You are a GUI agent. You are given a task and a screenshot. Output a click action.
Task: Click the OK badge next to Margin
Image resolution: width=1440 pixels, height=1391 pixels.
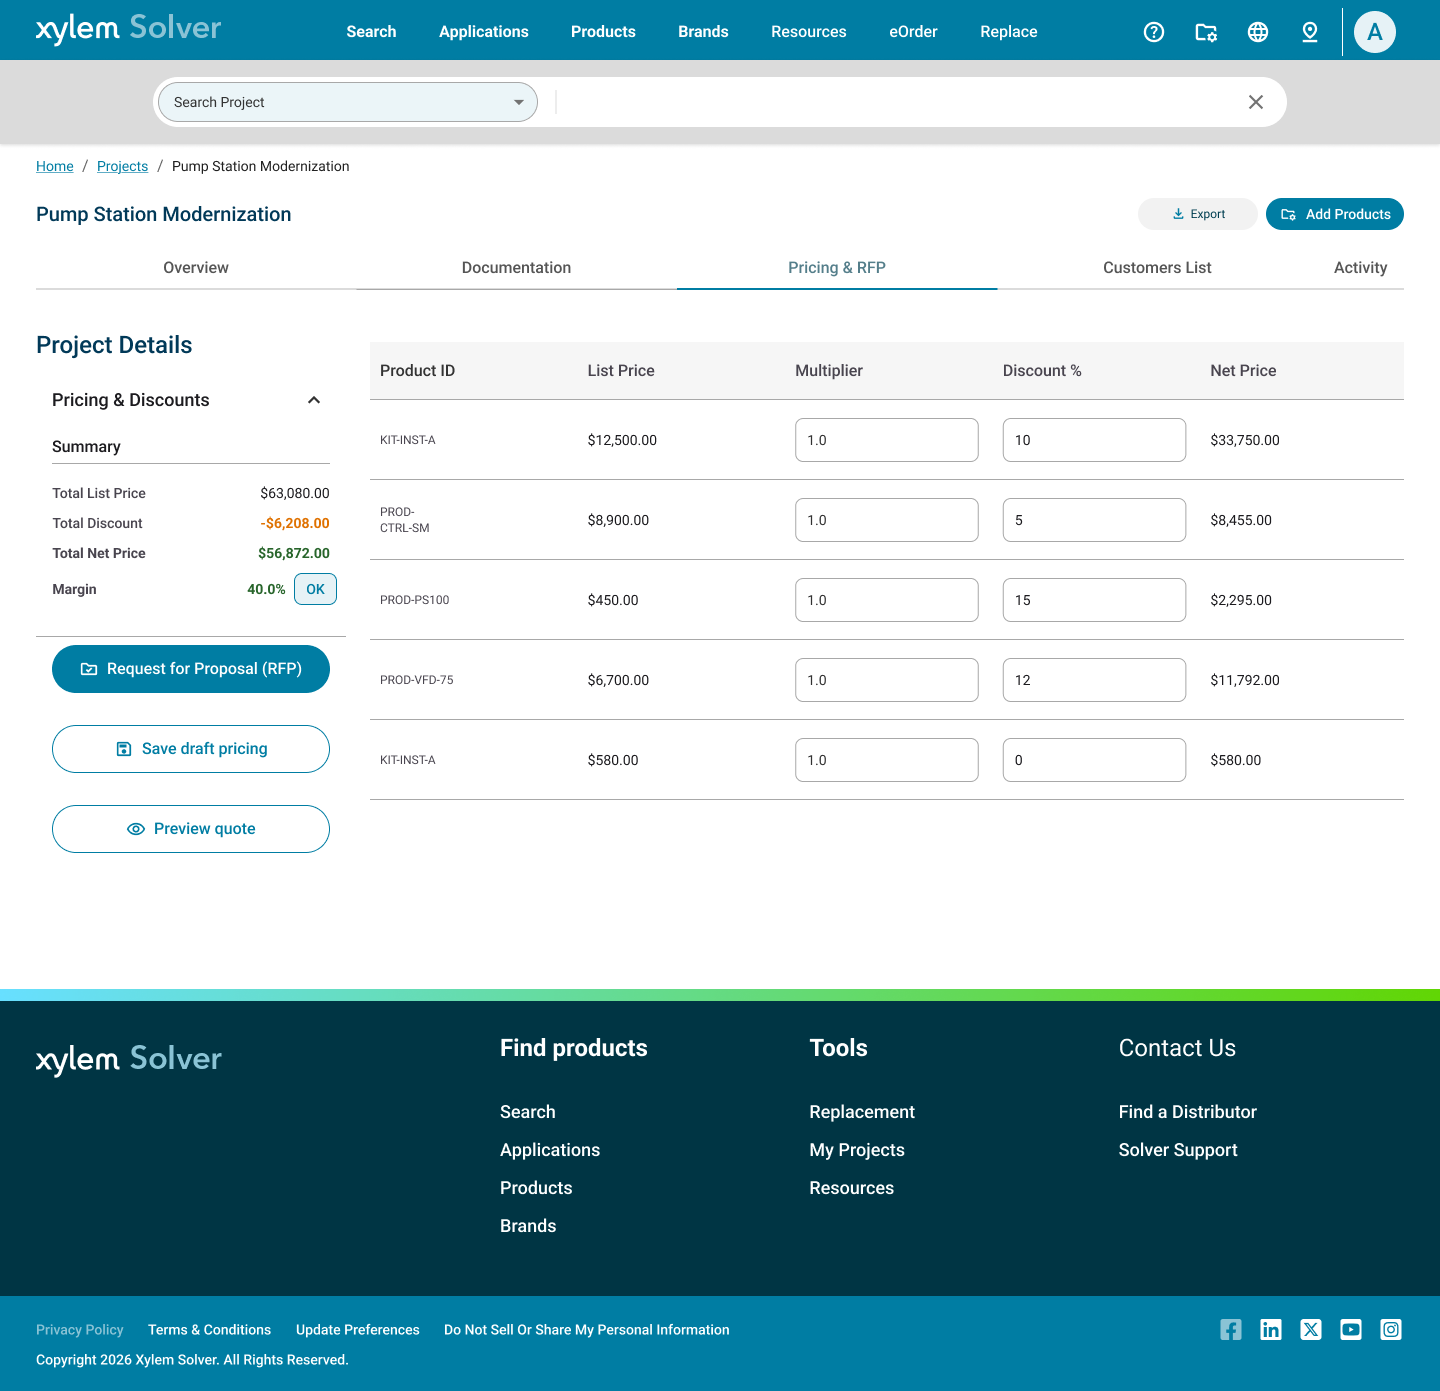315,589
